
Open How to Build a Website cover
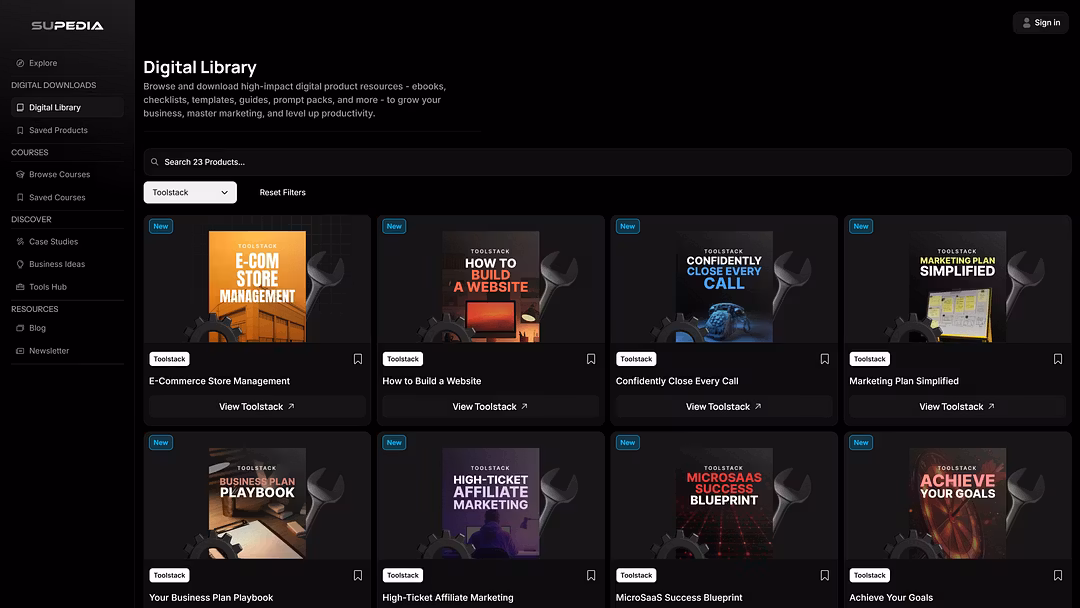pos(490,286)
